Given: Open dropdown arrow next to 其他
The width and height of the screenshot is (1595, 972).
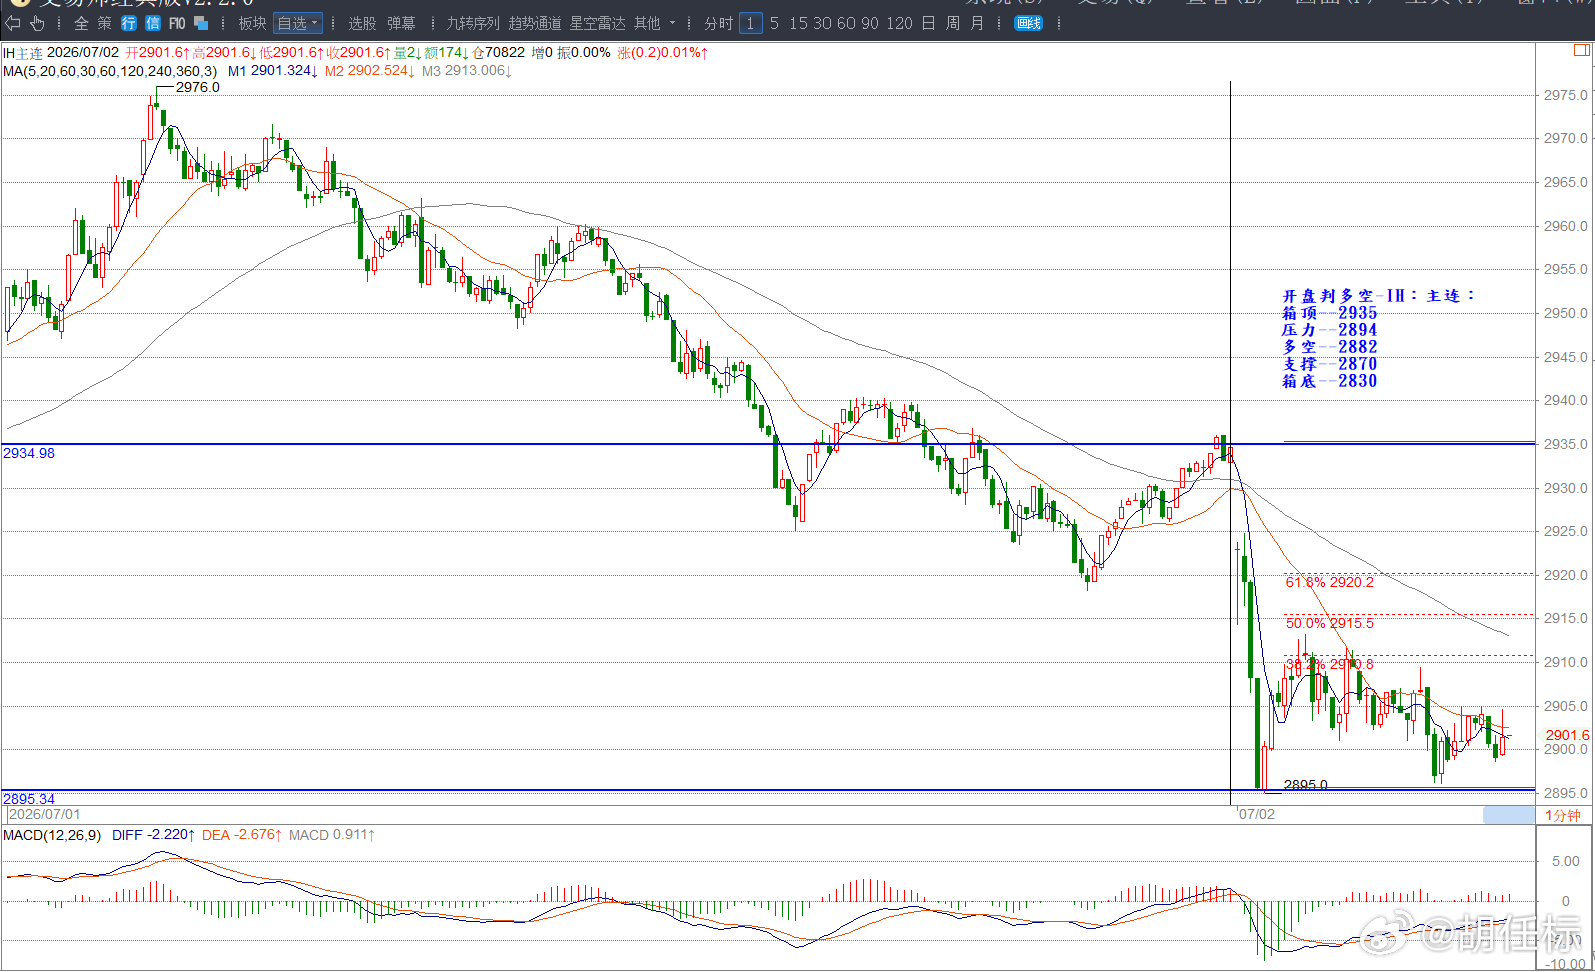Looking at the screenshot, I should 673,23.
